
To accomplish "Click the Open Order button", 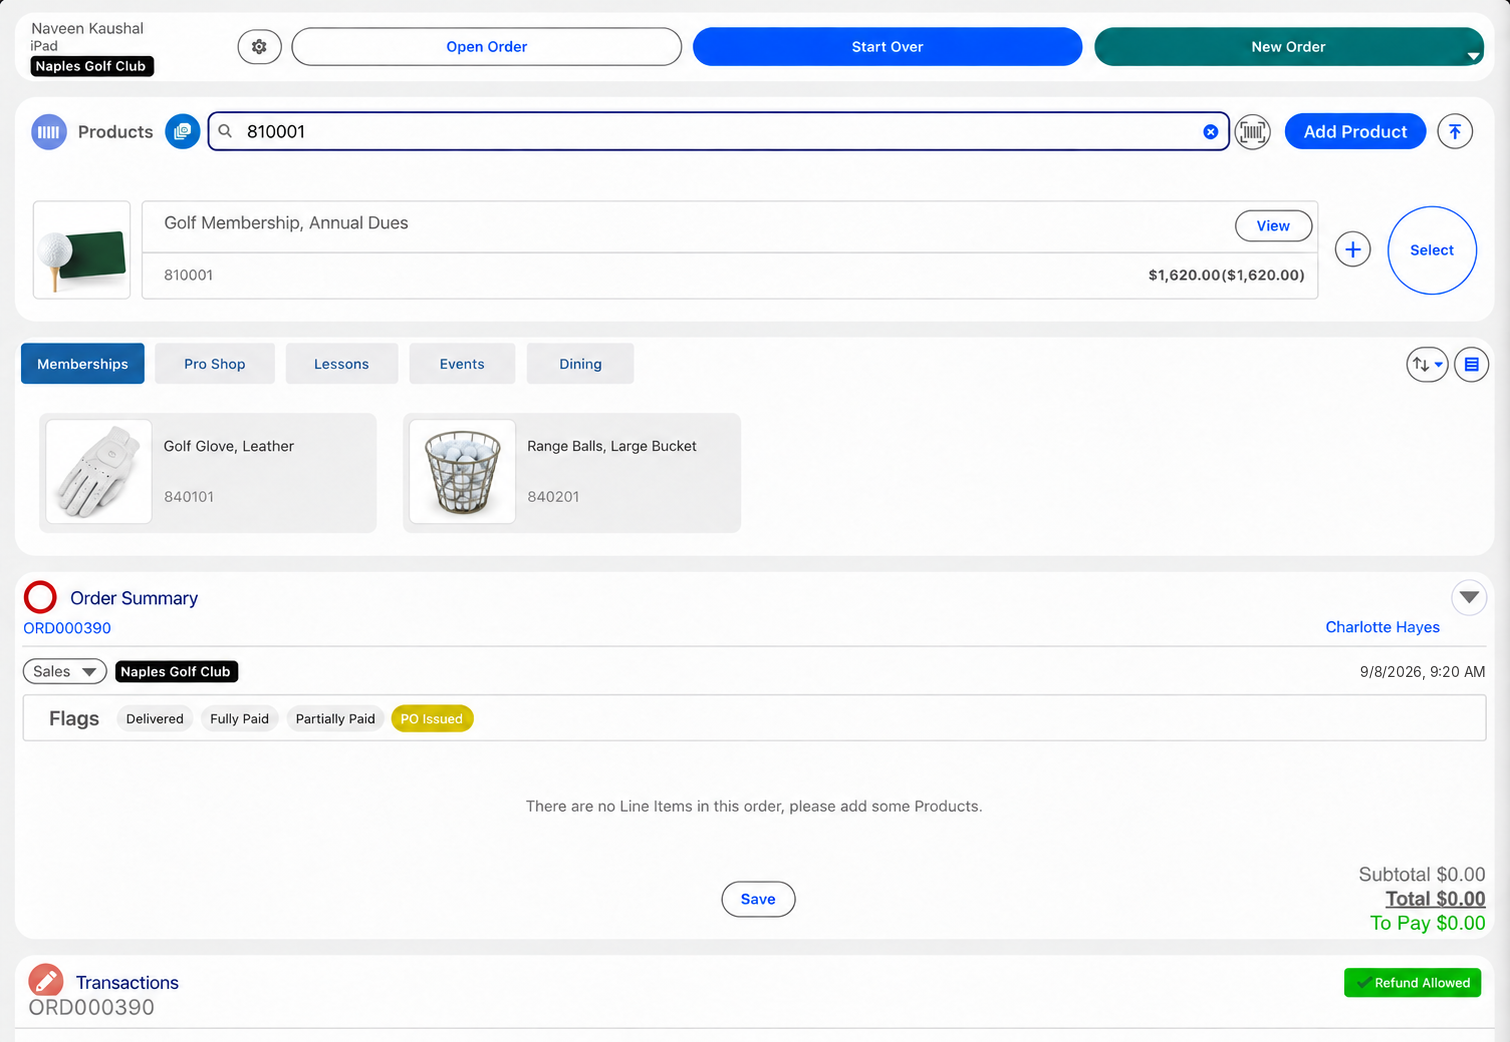I will click(487, 47).
